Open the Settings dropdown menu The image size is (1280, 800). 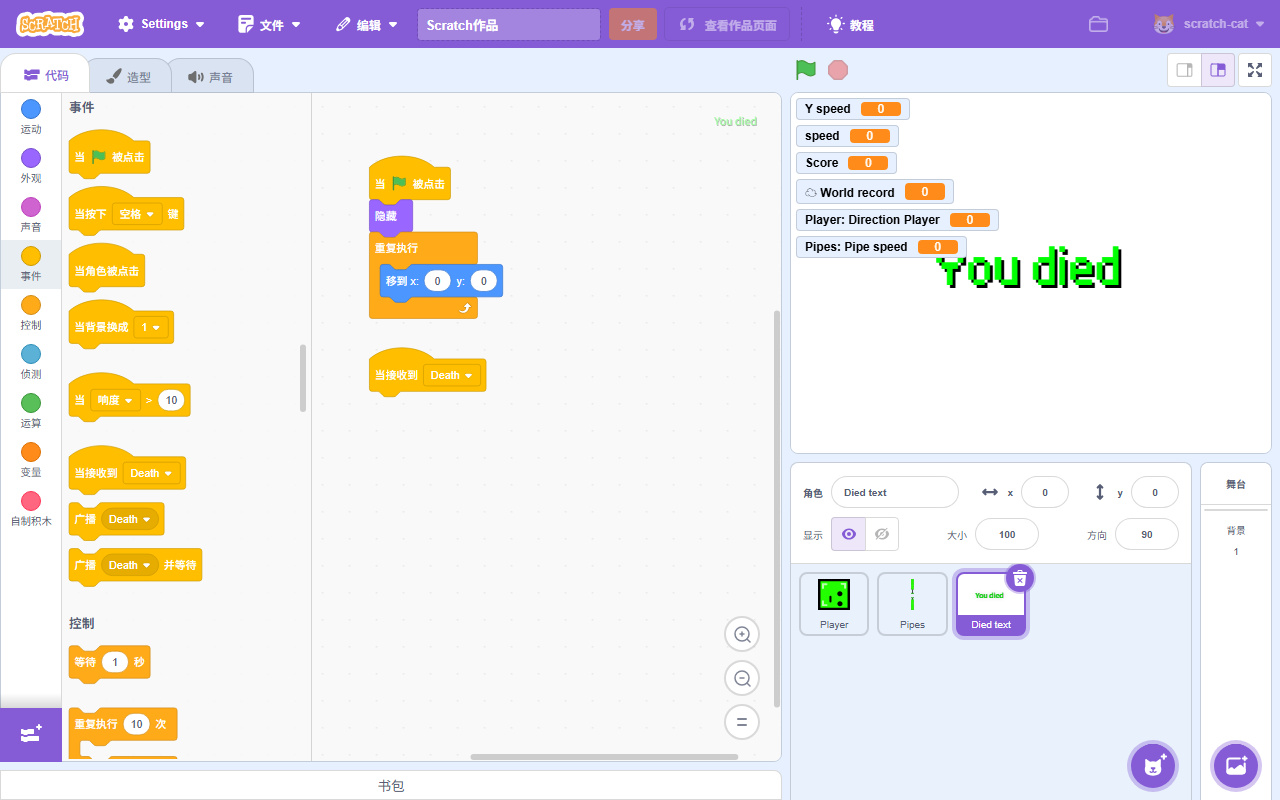(x=161, y=24)
